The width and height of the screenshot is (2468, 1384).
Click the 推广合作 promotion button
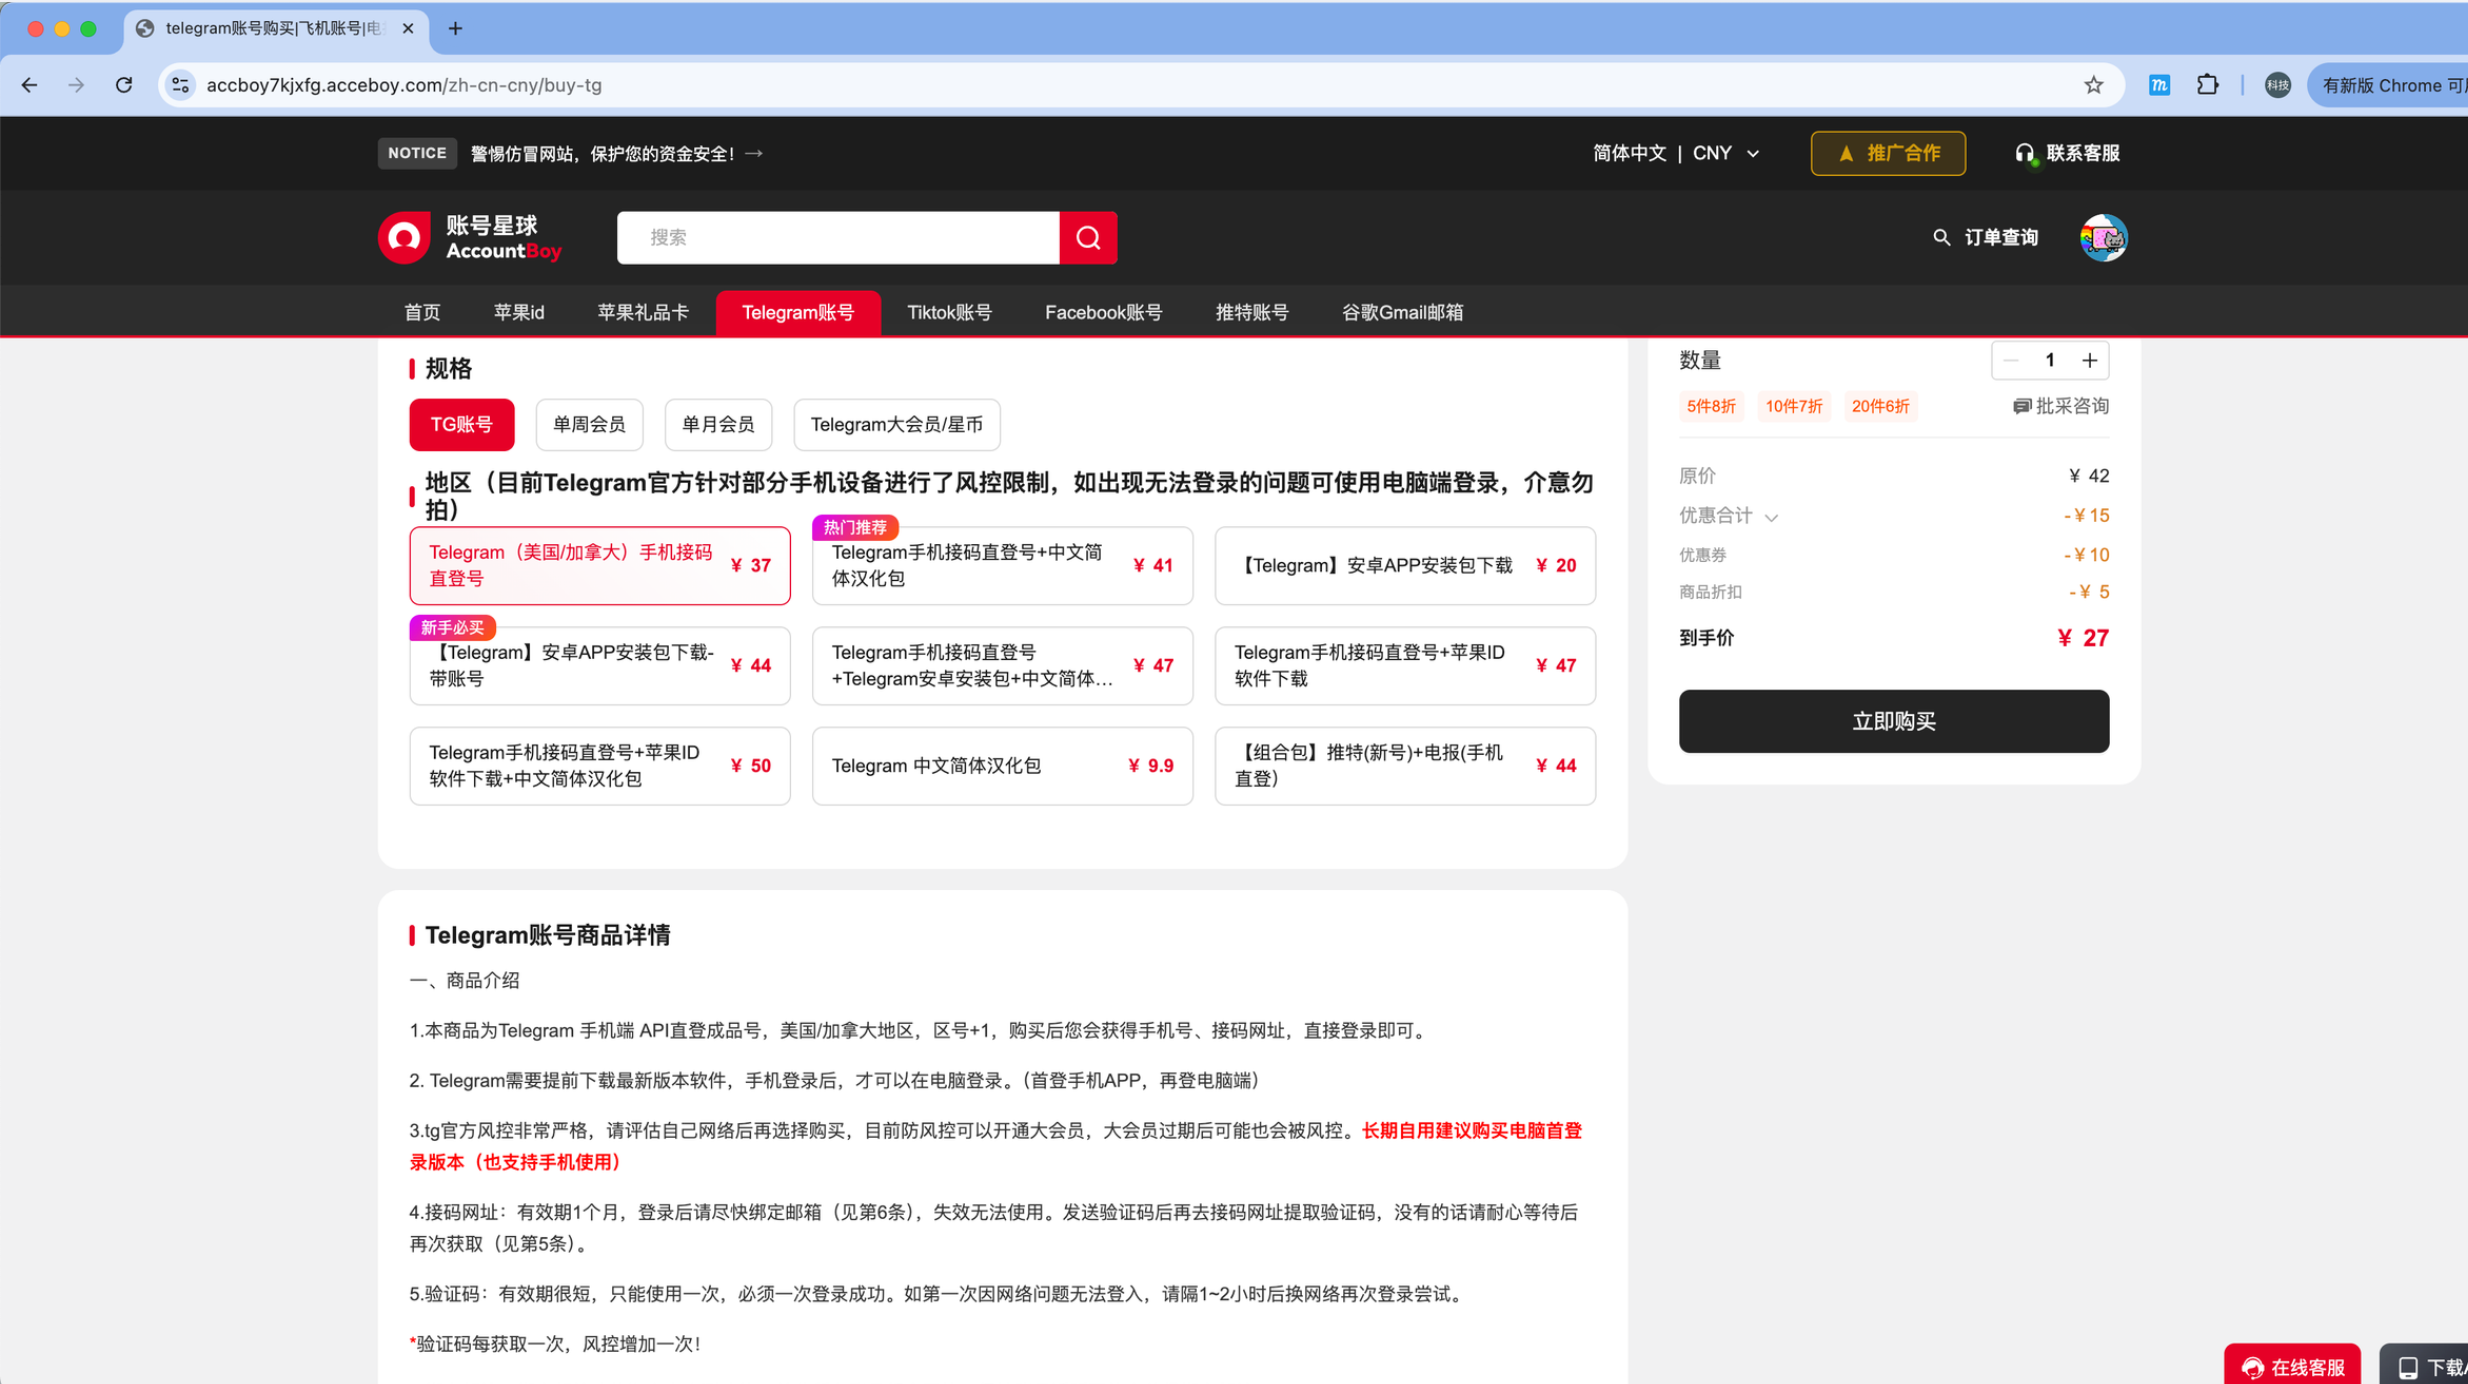[1887, 153]
